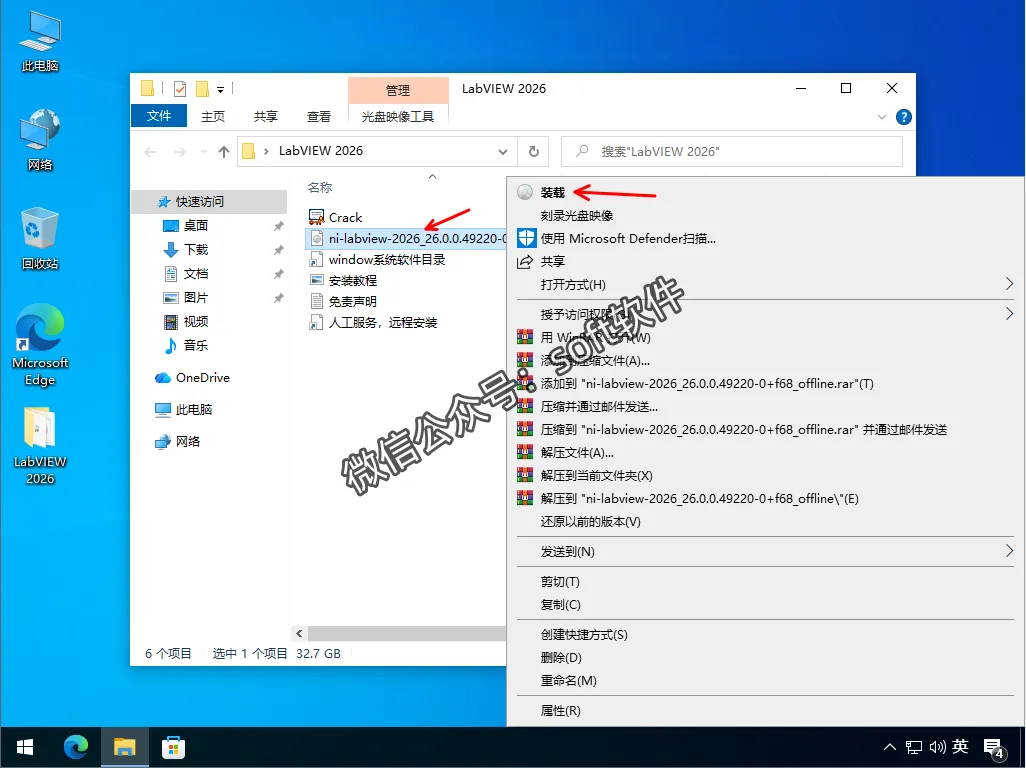
Task: Click the 名称 column header
Action: point(320,188)
